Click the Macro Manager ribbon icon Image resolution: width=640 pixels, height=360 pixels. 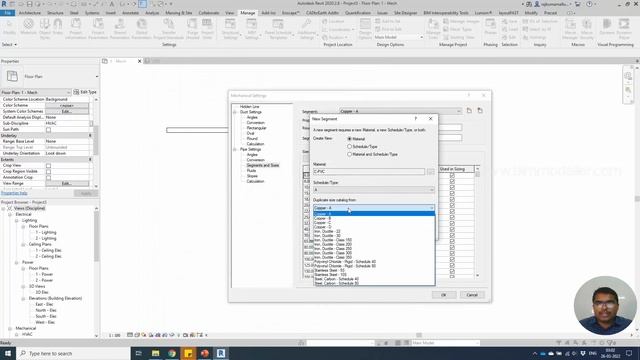(x=570, y=28)
